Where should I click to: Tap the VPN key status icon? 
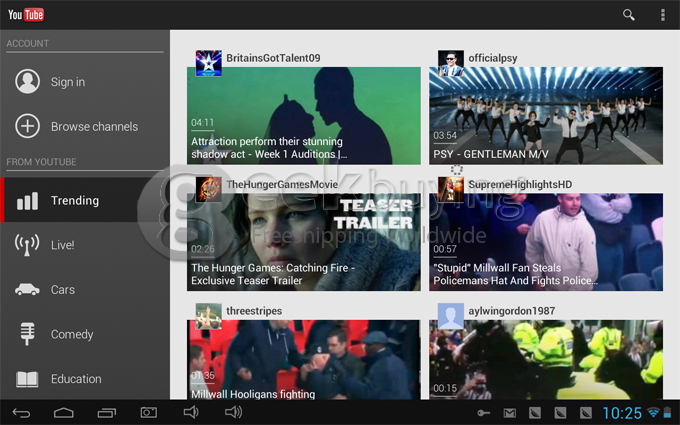click(x=484, y=413)
